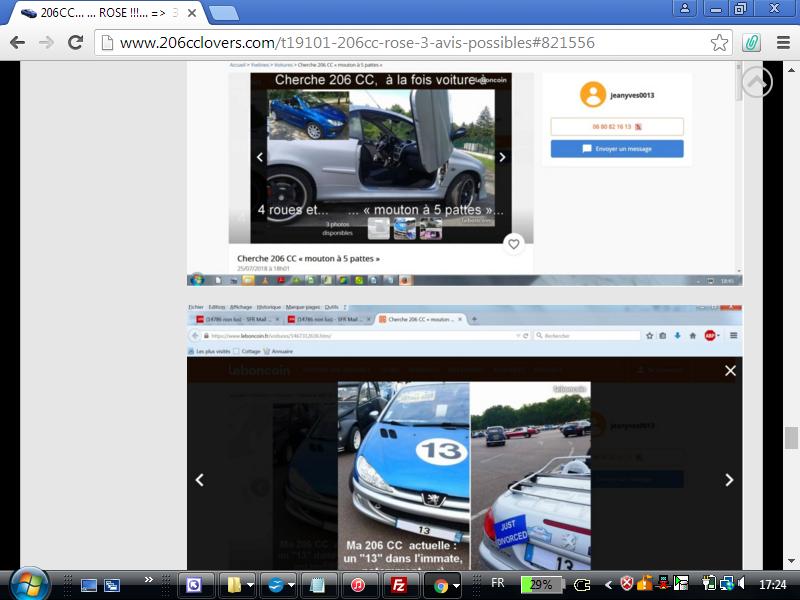Image resolution: width=800 pixels, height=600 pixels.
Task: Show hidden system tray icons
Action: (608, 585)
